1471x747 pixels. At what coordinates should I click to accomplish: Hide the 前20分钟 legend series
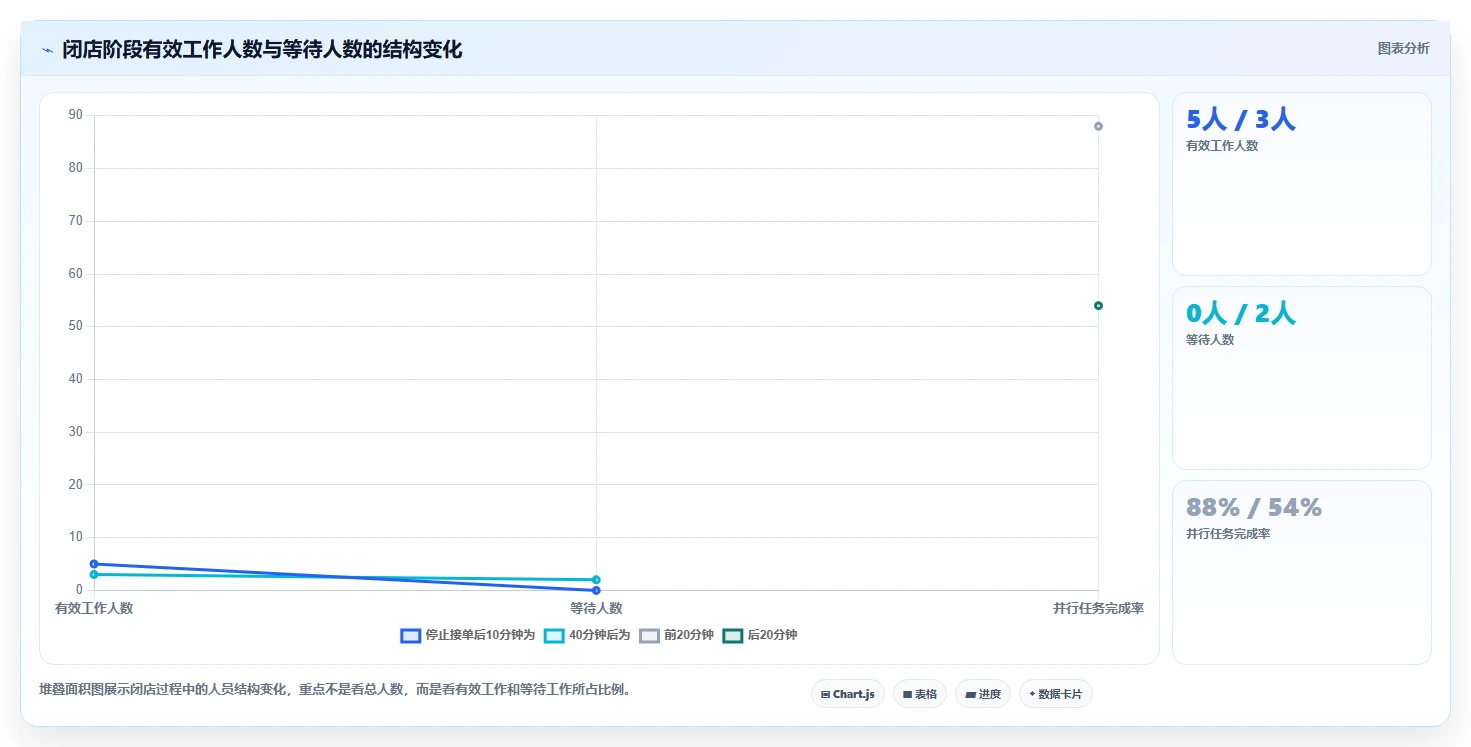(x=677, y=635)
